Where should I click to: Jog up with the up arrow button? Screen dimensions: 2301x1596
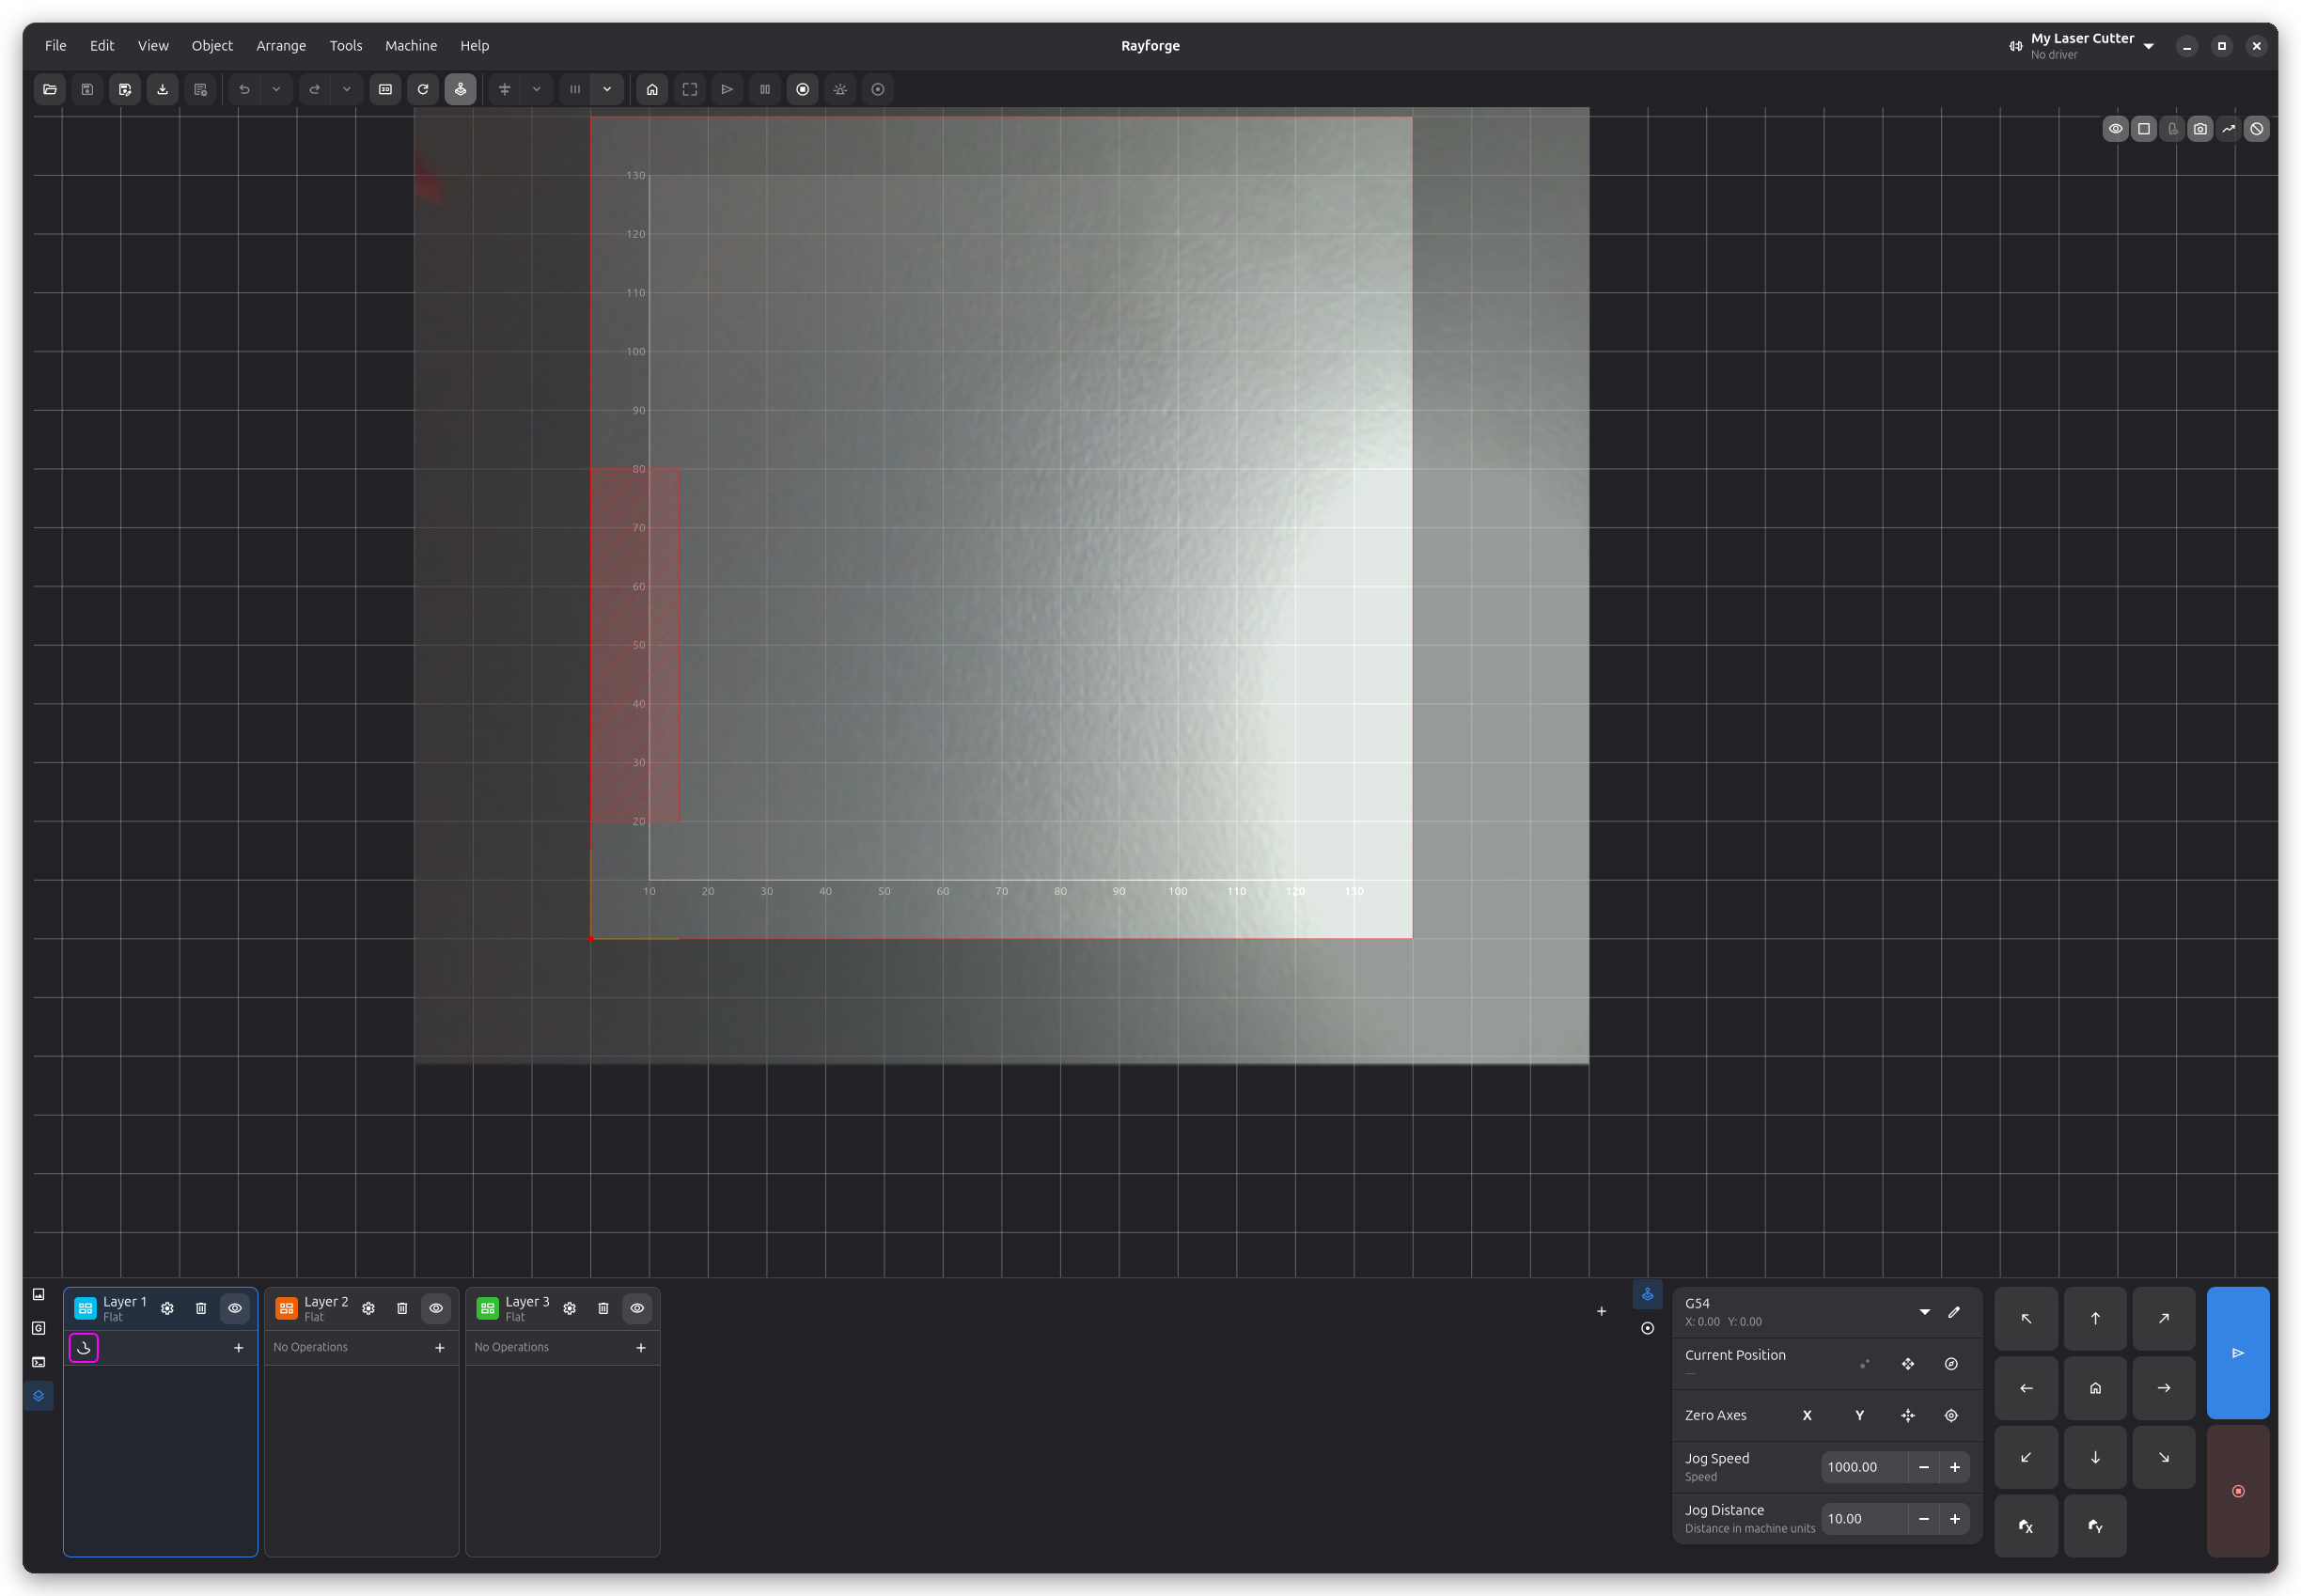pos(2095,1318)
